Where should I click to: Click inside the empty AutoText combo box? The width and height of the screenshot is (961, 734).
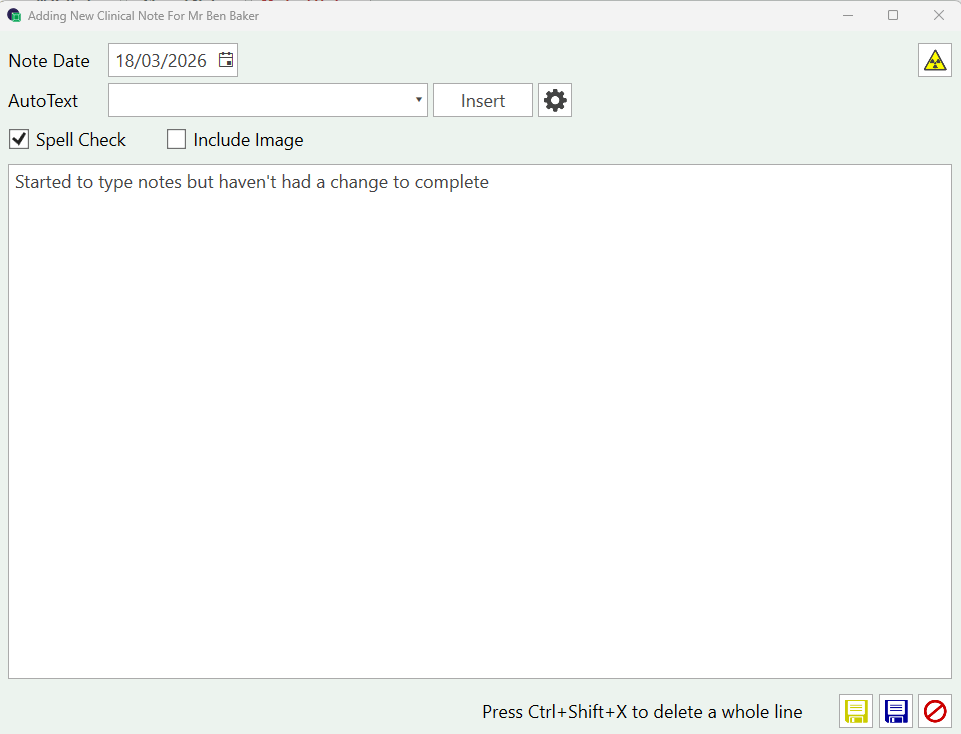(x=260, y=100)
